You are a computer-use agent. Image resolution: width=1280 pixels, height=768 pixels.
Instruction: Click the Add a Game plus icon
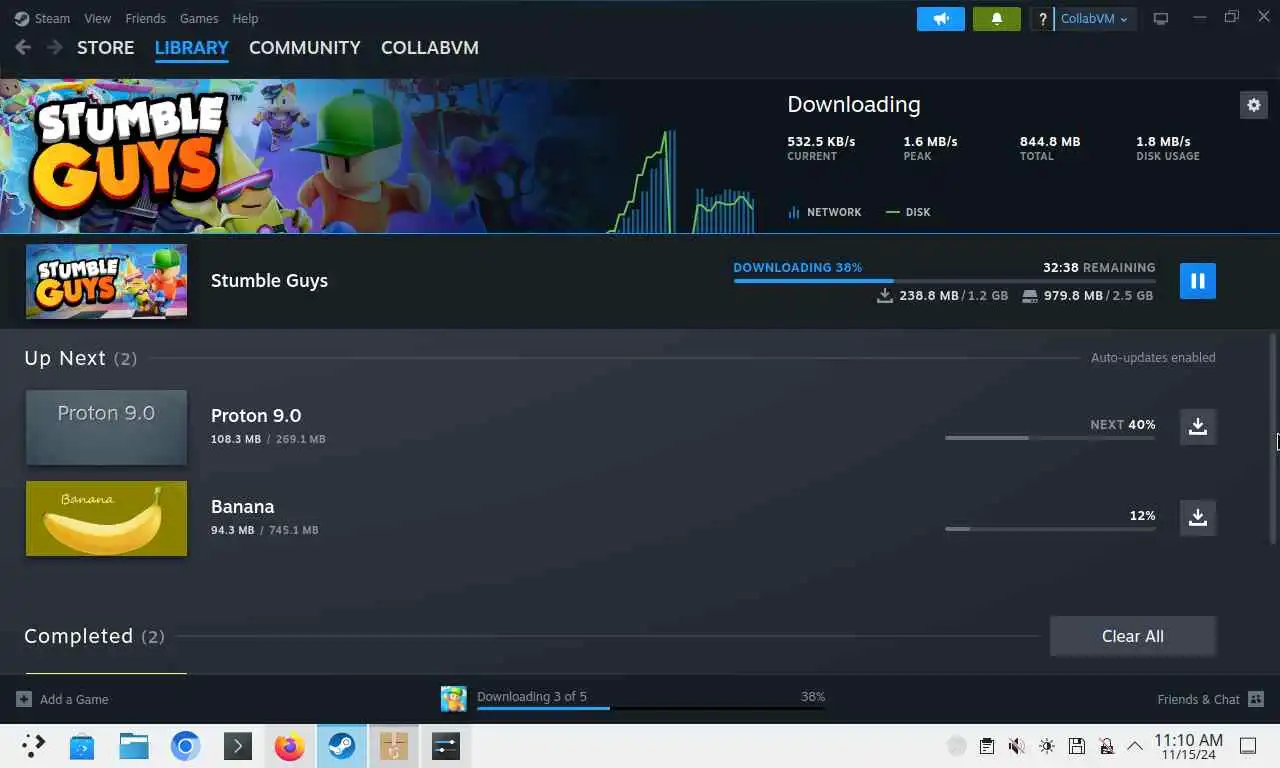pos(23,699)
